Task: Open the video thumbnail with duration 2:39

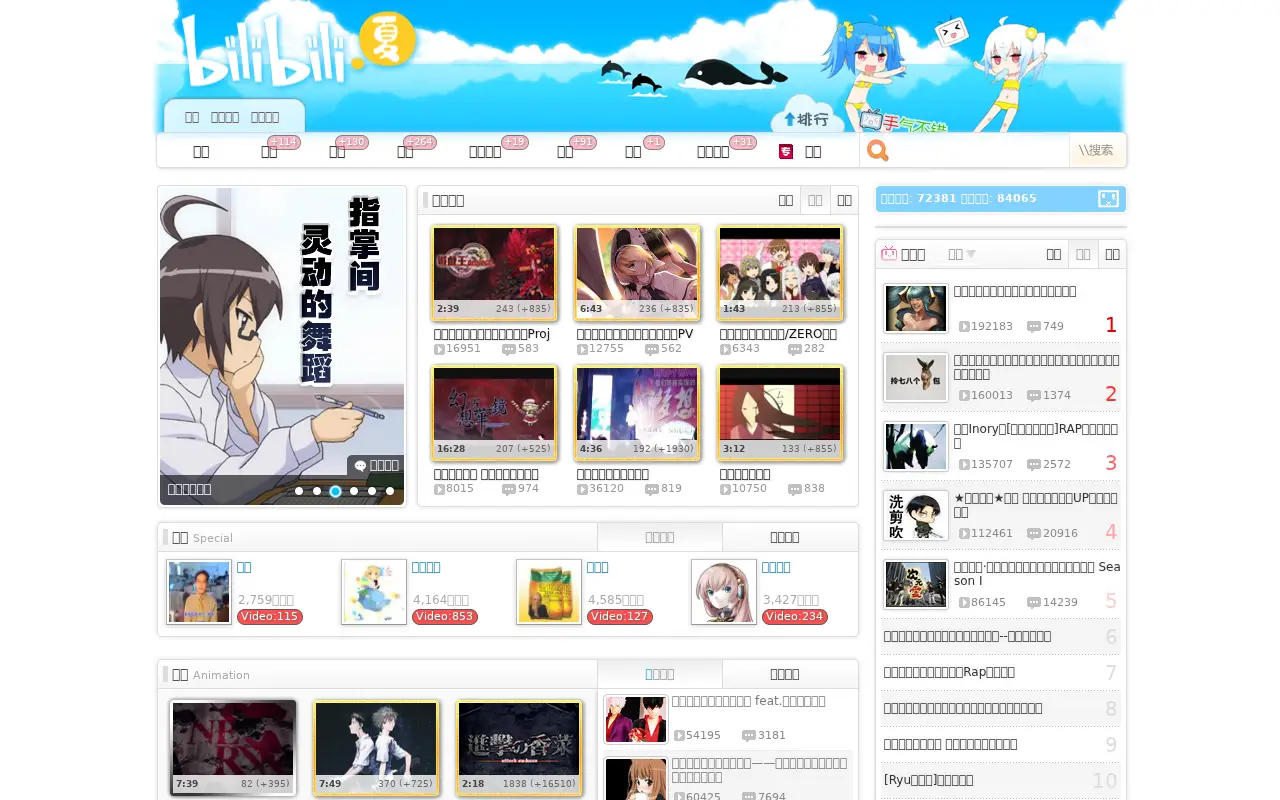Action: coord(494,272)
